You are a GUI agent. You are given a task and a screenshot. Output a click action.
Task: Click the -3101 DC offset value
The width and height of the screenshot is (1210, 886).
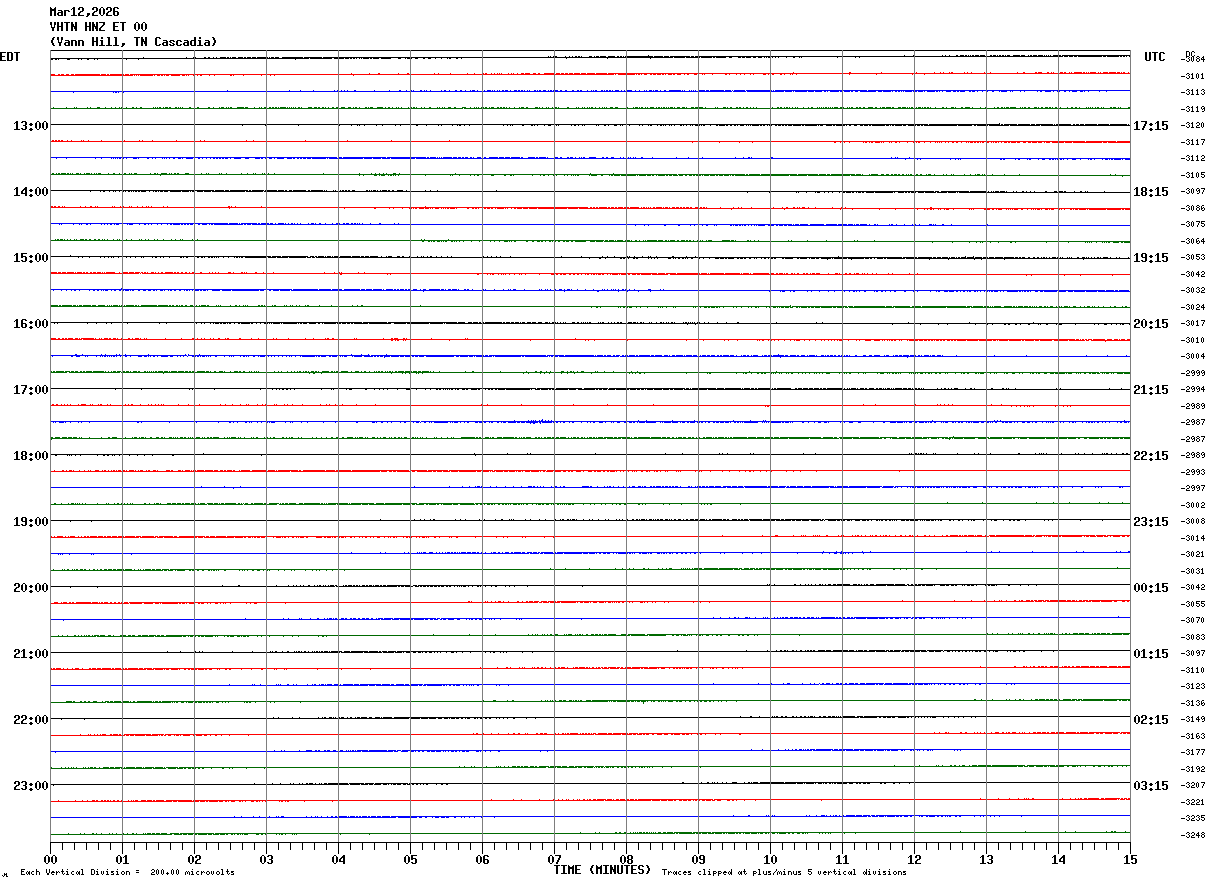pyautogui.click(x=1193, y=76)
